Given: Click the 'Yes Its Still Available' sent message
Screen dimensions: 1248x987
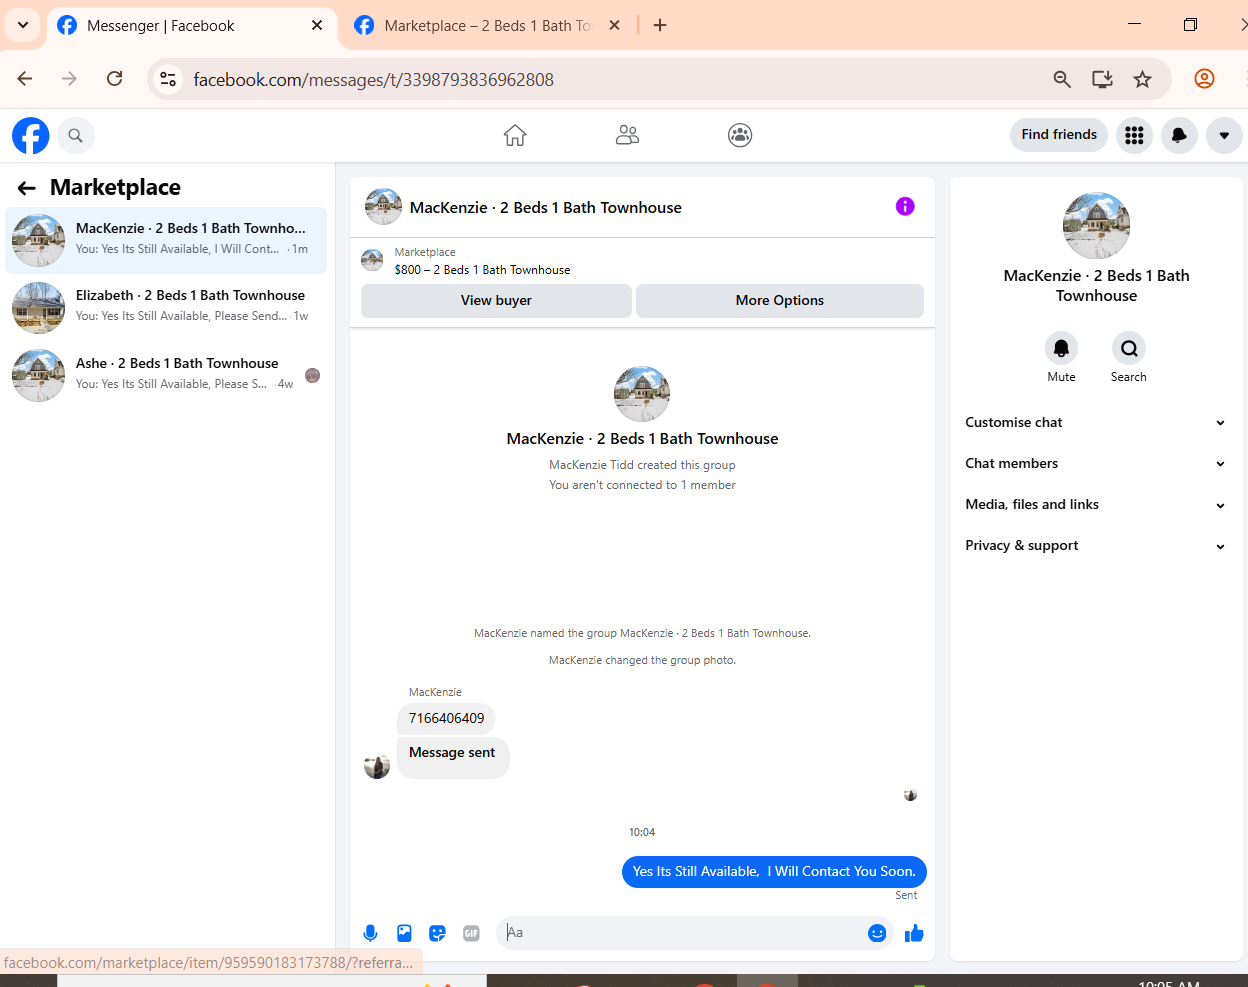Looking at the screenshot, I should pos(774,872).
